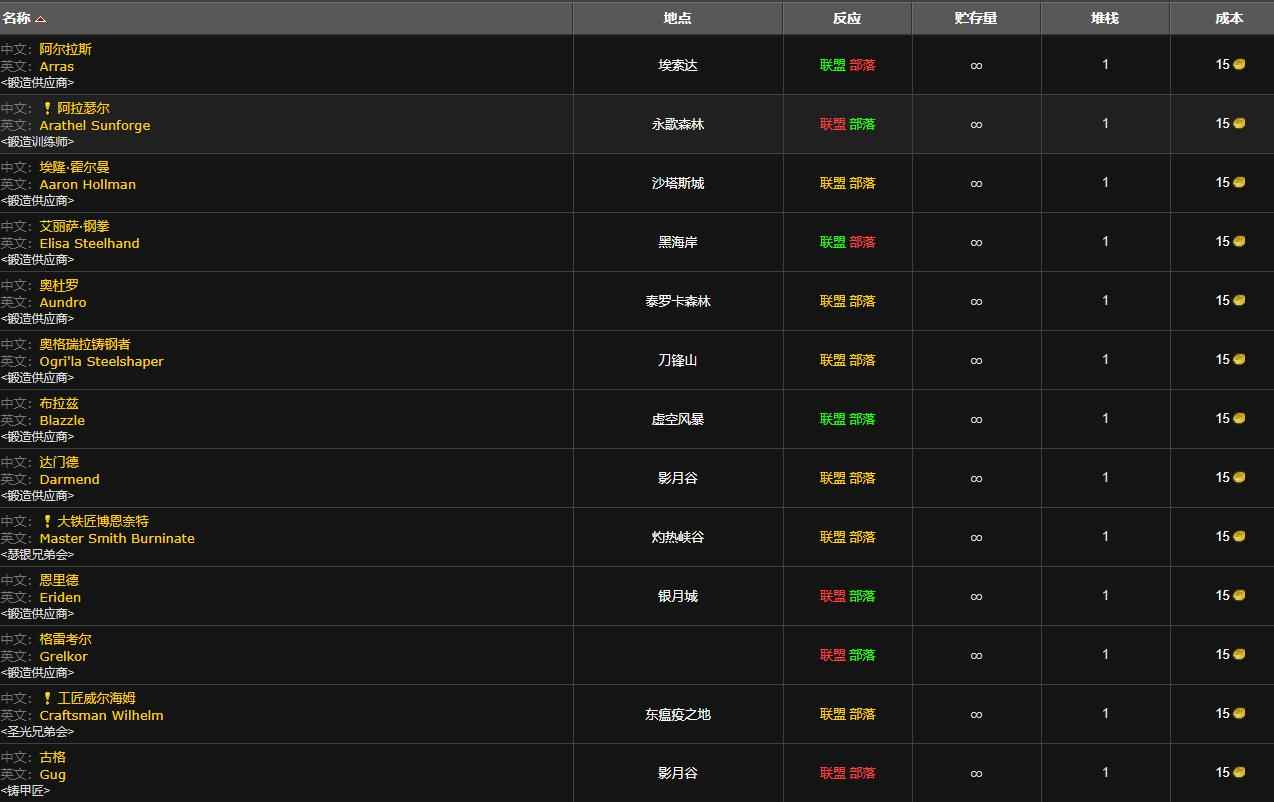The width and height of the screenshot is (1274, 802).
Task: Click the 联盟 部落 reaction in Eriden row
Action: 847,596
